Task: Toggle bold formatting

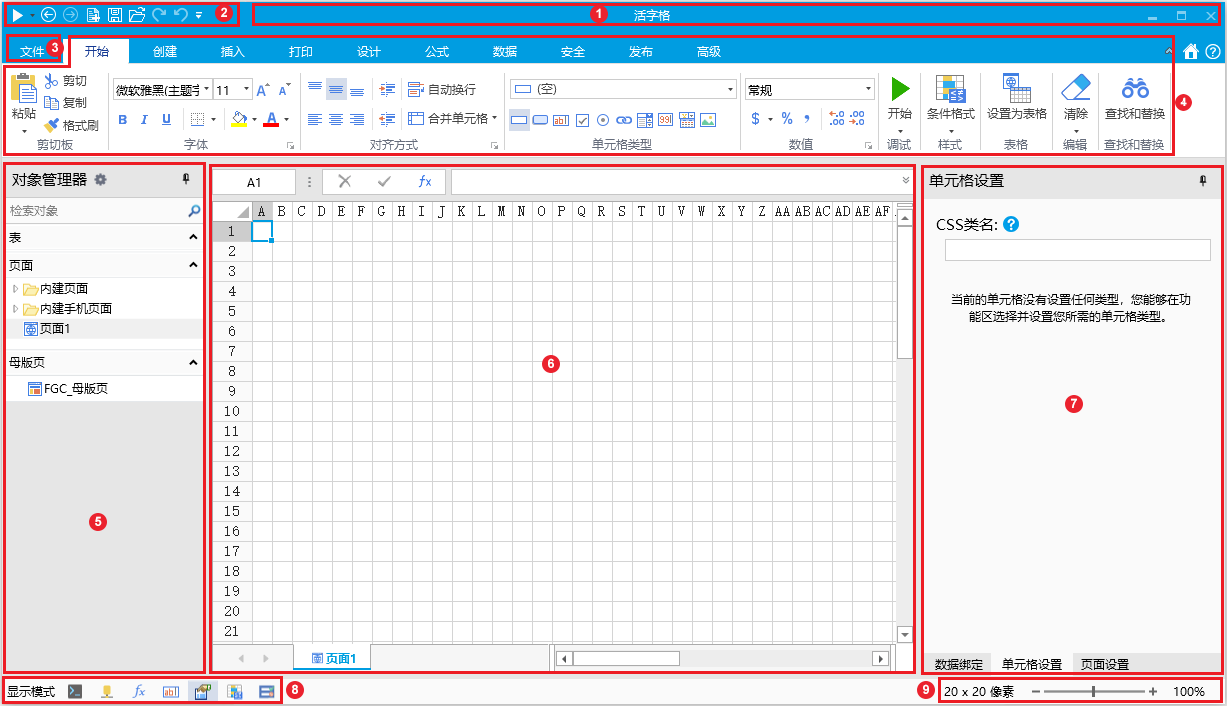Action: [x=122, y=120]
